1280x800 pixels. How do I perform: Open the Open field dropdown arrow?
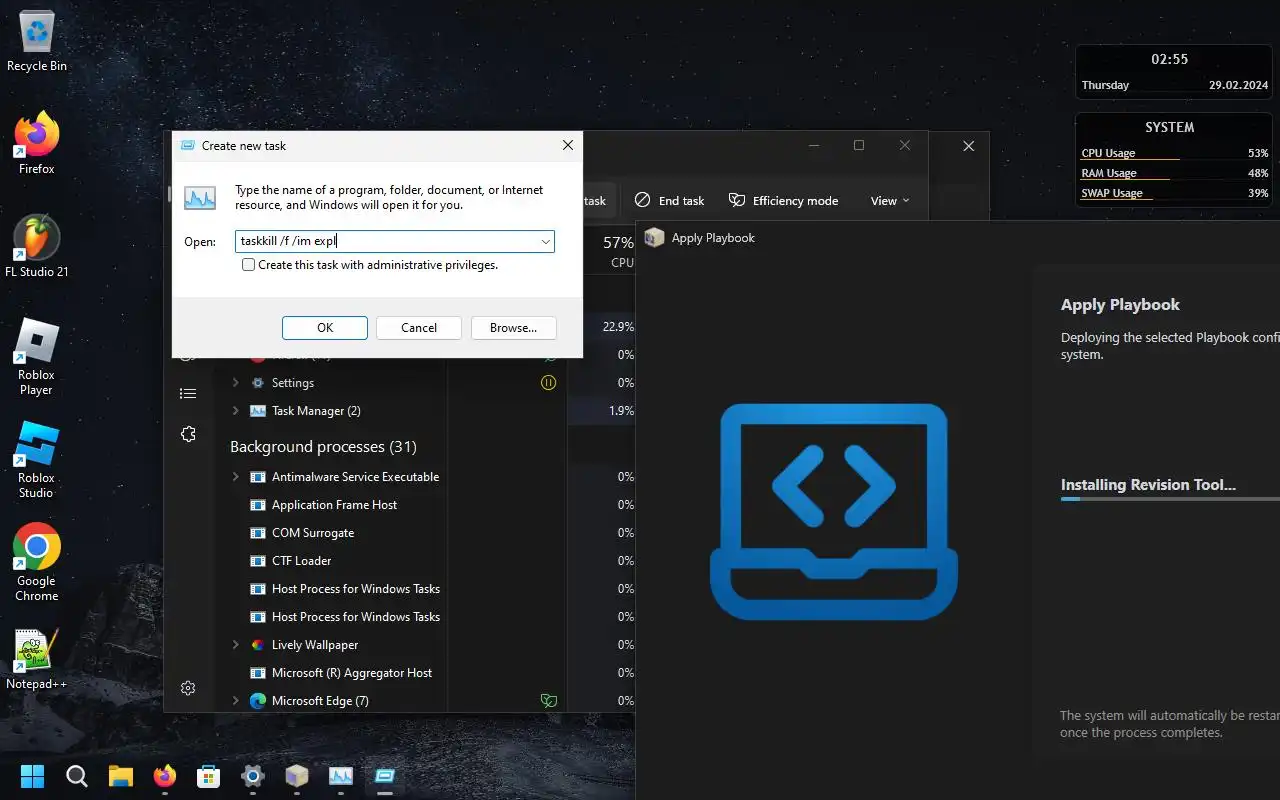coord(546,241)
